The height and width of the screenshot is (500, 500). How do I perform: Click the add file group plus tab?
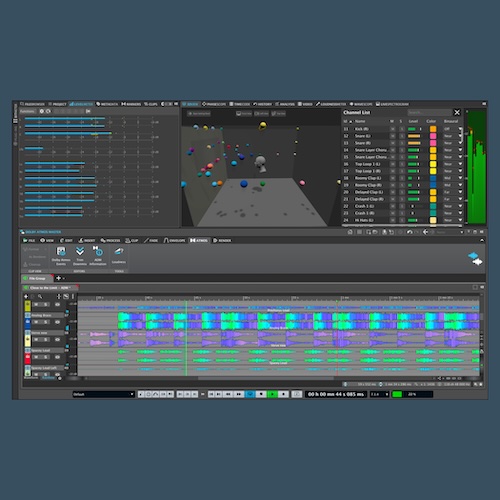tap(59, 278)
